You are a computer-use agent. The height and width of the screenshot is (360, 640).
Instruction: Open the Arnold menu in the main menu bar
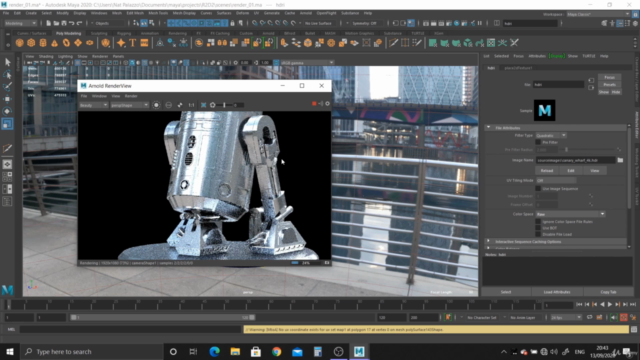point(306,13)
